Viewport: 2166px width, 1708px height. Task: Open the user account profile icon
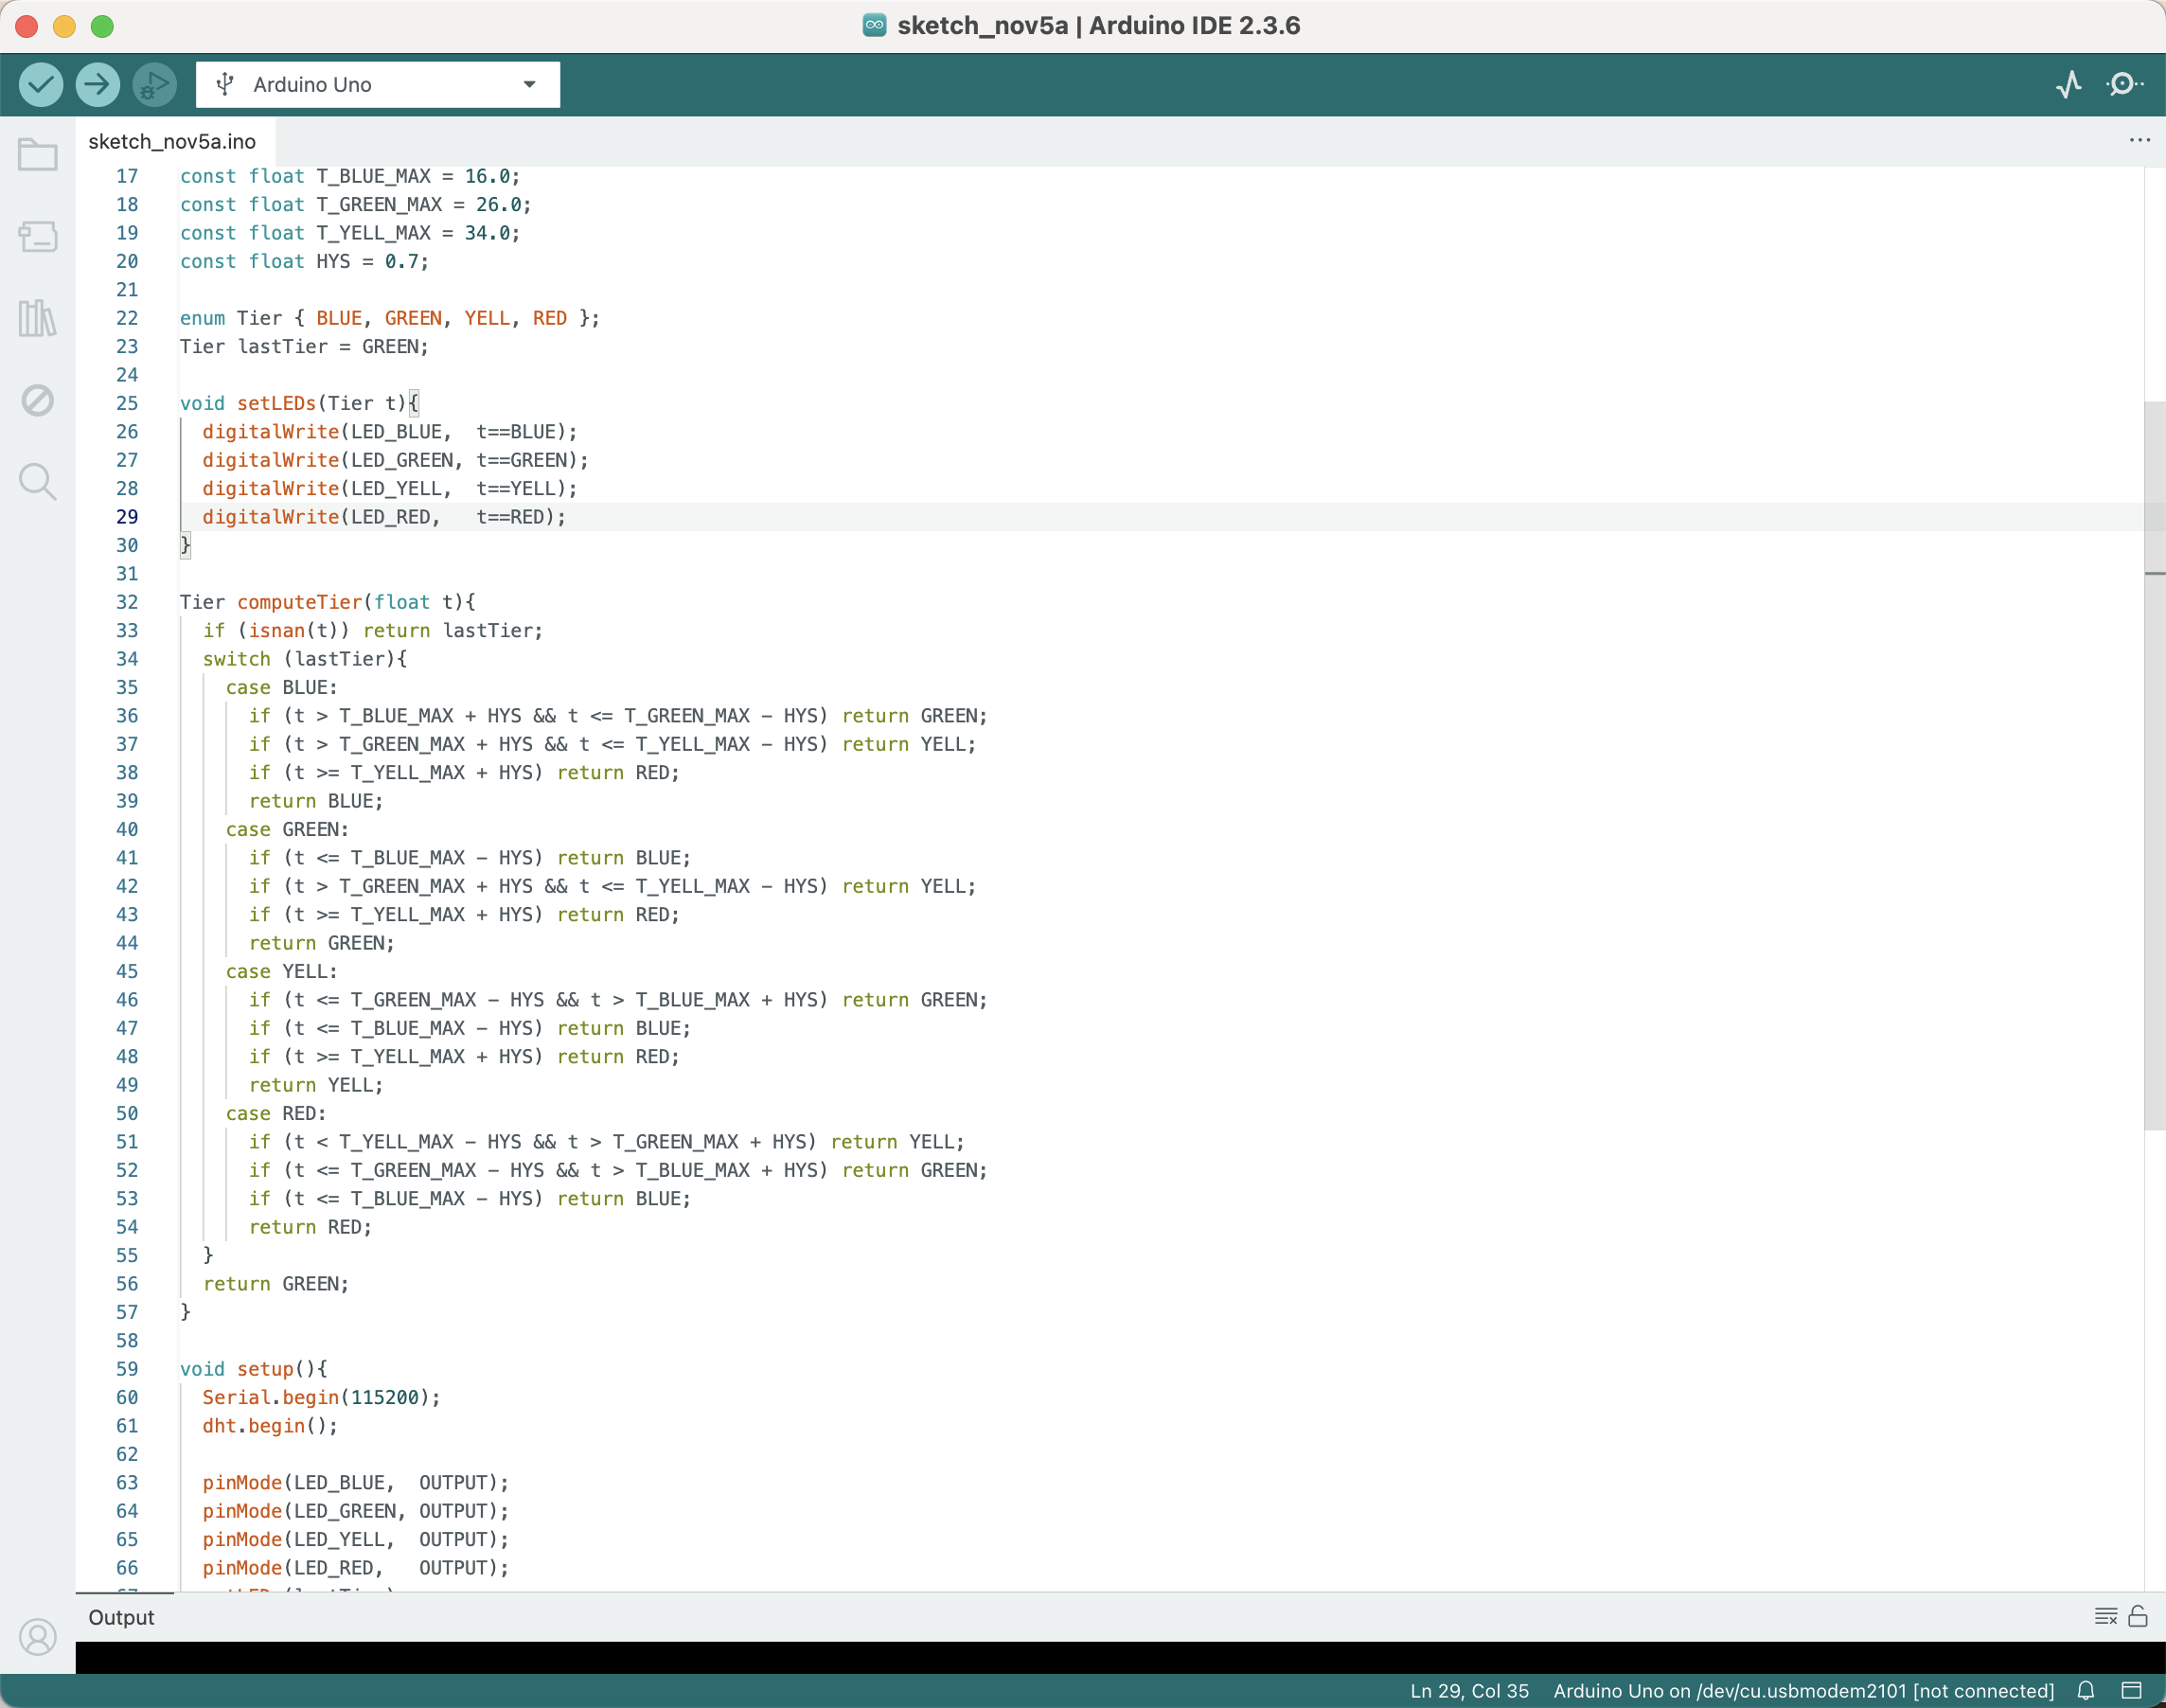tap(38, 1637)
